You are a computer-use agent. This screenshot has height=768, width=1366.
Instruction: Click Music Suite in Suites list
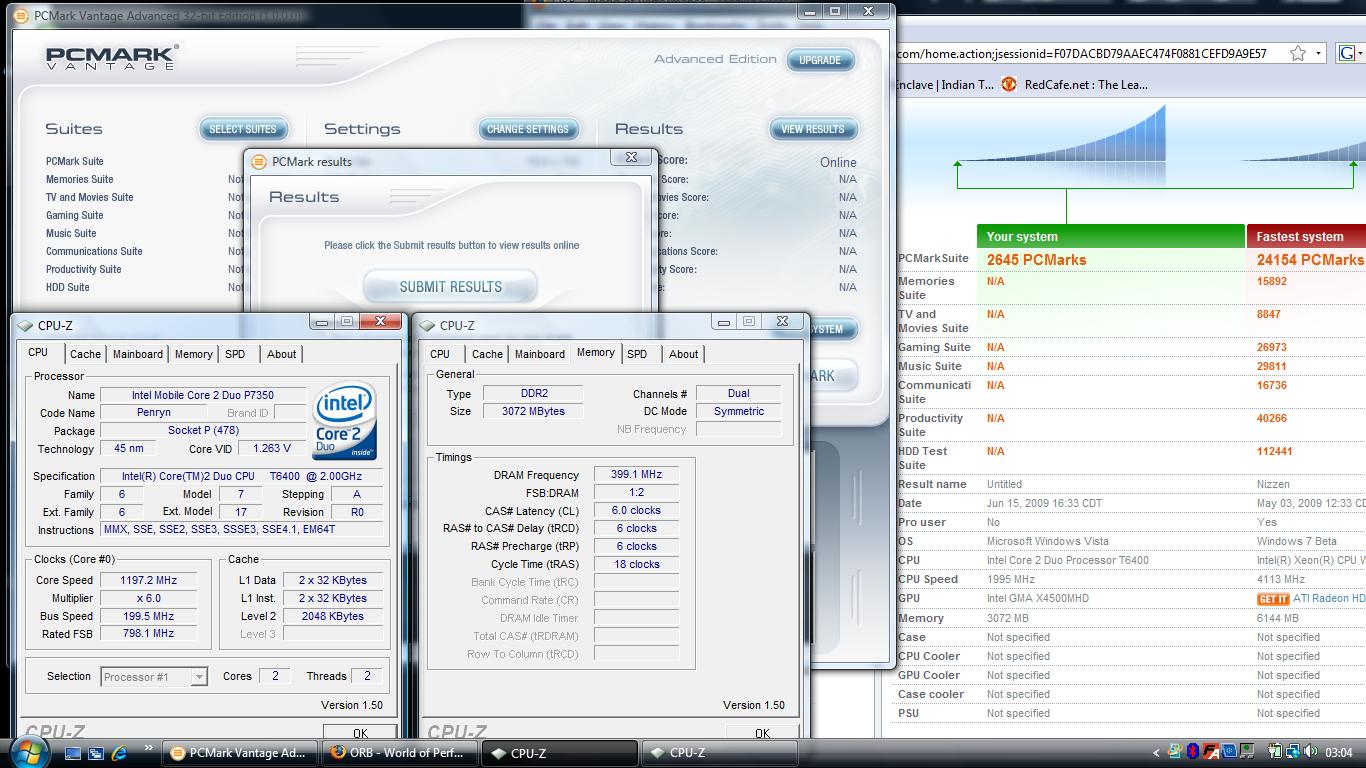pyautogui.click(x=71, y=233)
